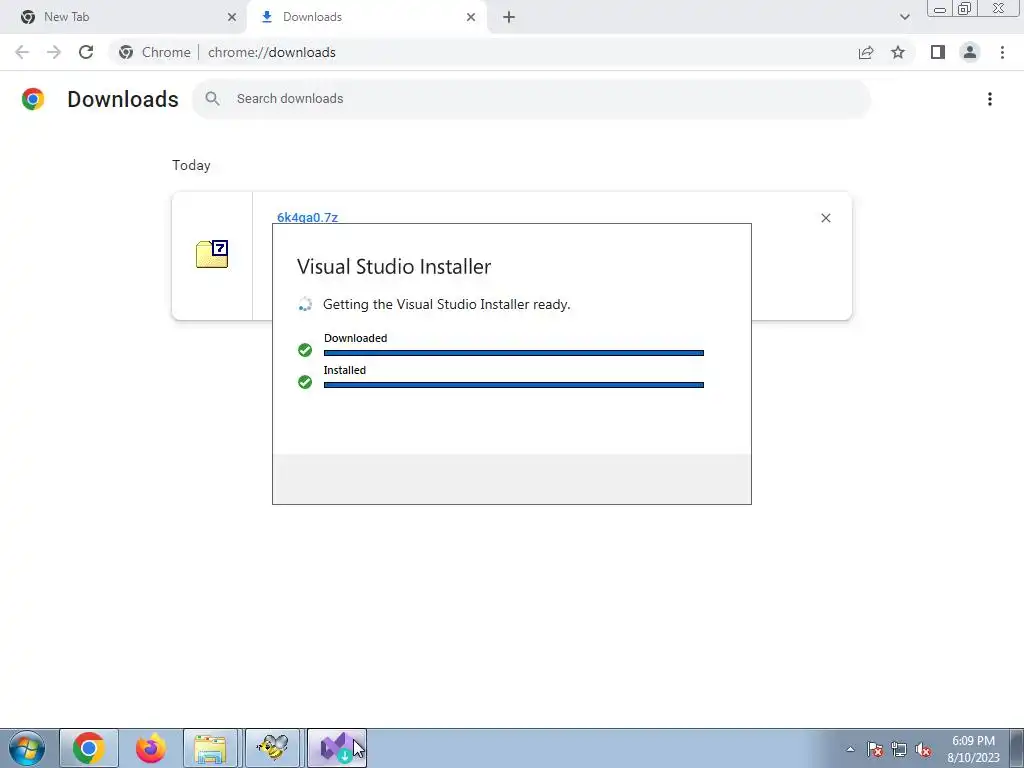The image size is (1024, 768).
Task: Click the Today heading
Action: click(x=191, y=165)
